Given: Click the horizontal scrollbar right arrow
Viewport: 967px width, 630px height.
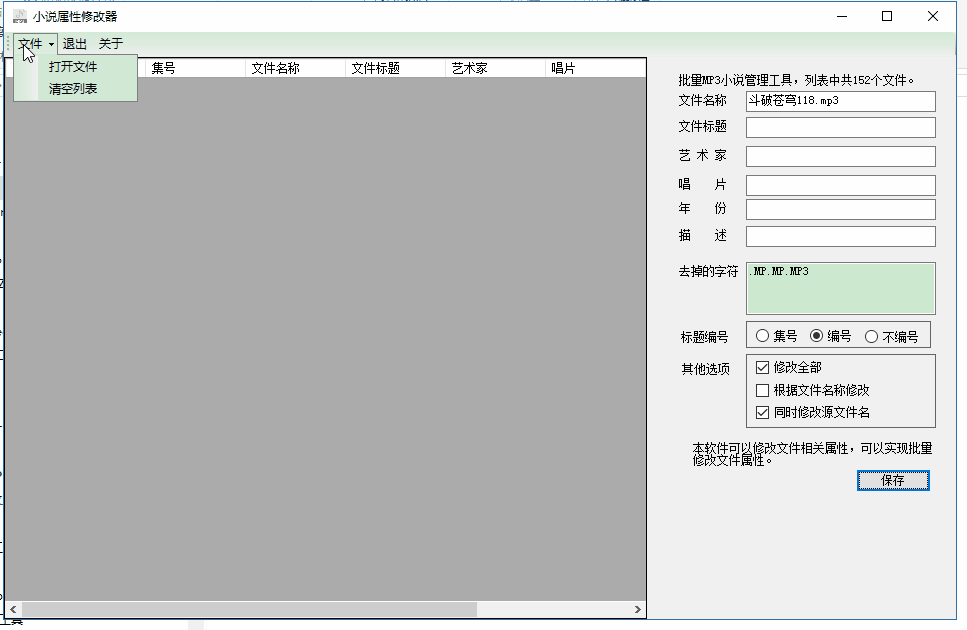Looking at the screenshot, I should [638, 609].
